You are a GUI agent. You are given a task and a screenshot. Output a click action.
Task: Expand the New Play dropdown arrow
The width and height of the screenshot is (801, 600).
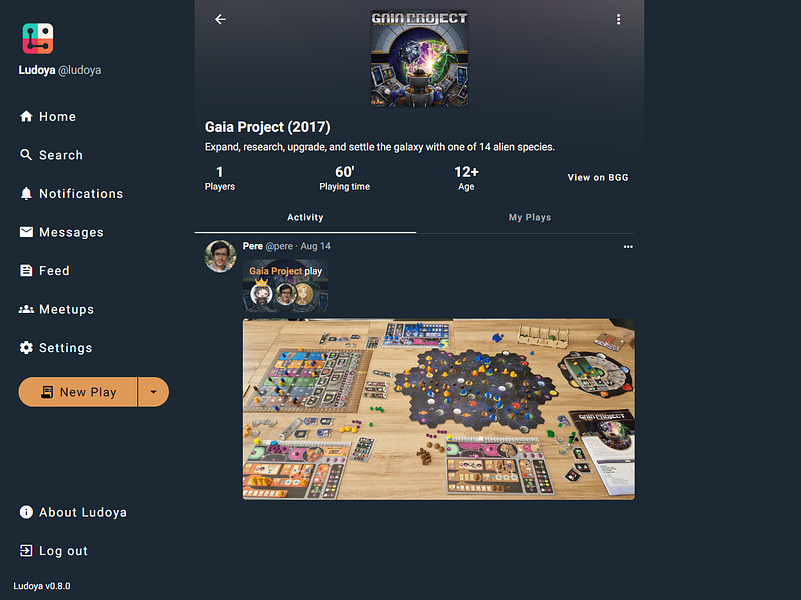[x=153, y=392]
